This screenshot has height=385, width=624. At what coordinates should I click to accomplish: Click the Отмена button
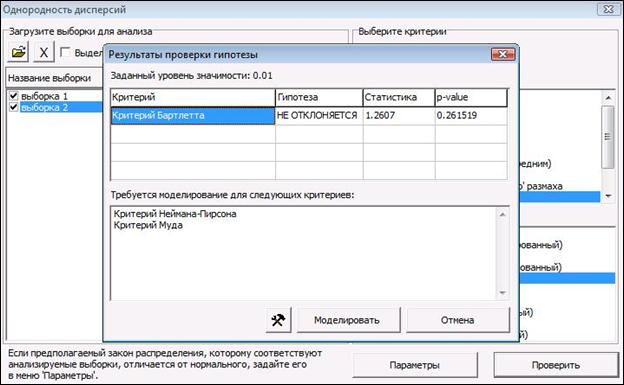click(x=458, y=320)
